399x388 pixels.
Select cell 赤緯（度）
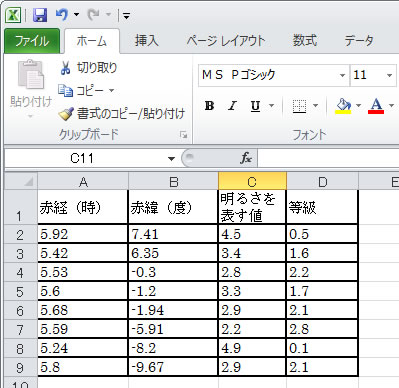coord(173,207)
